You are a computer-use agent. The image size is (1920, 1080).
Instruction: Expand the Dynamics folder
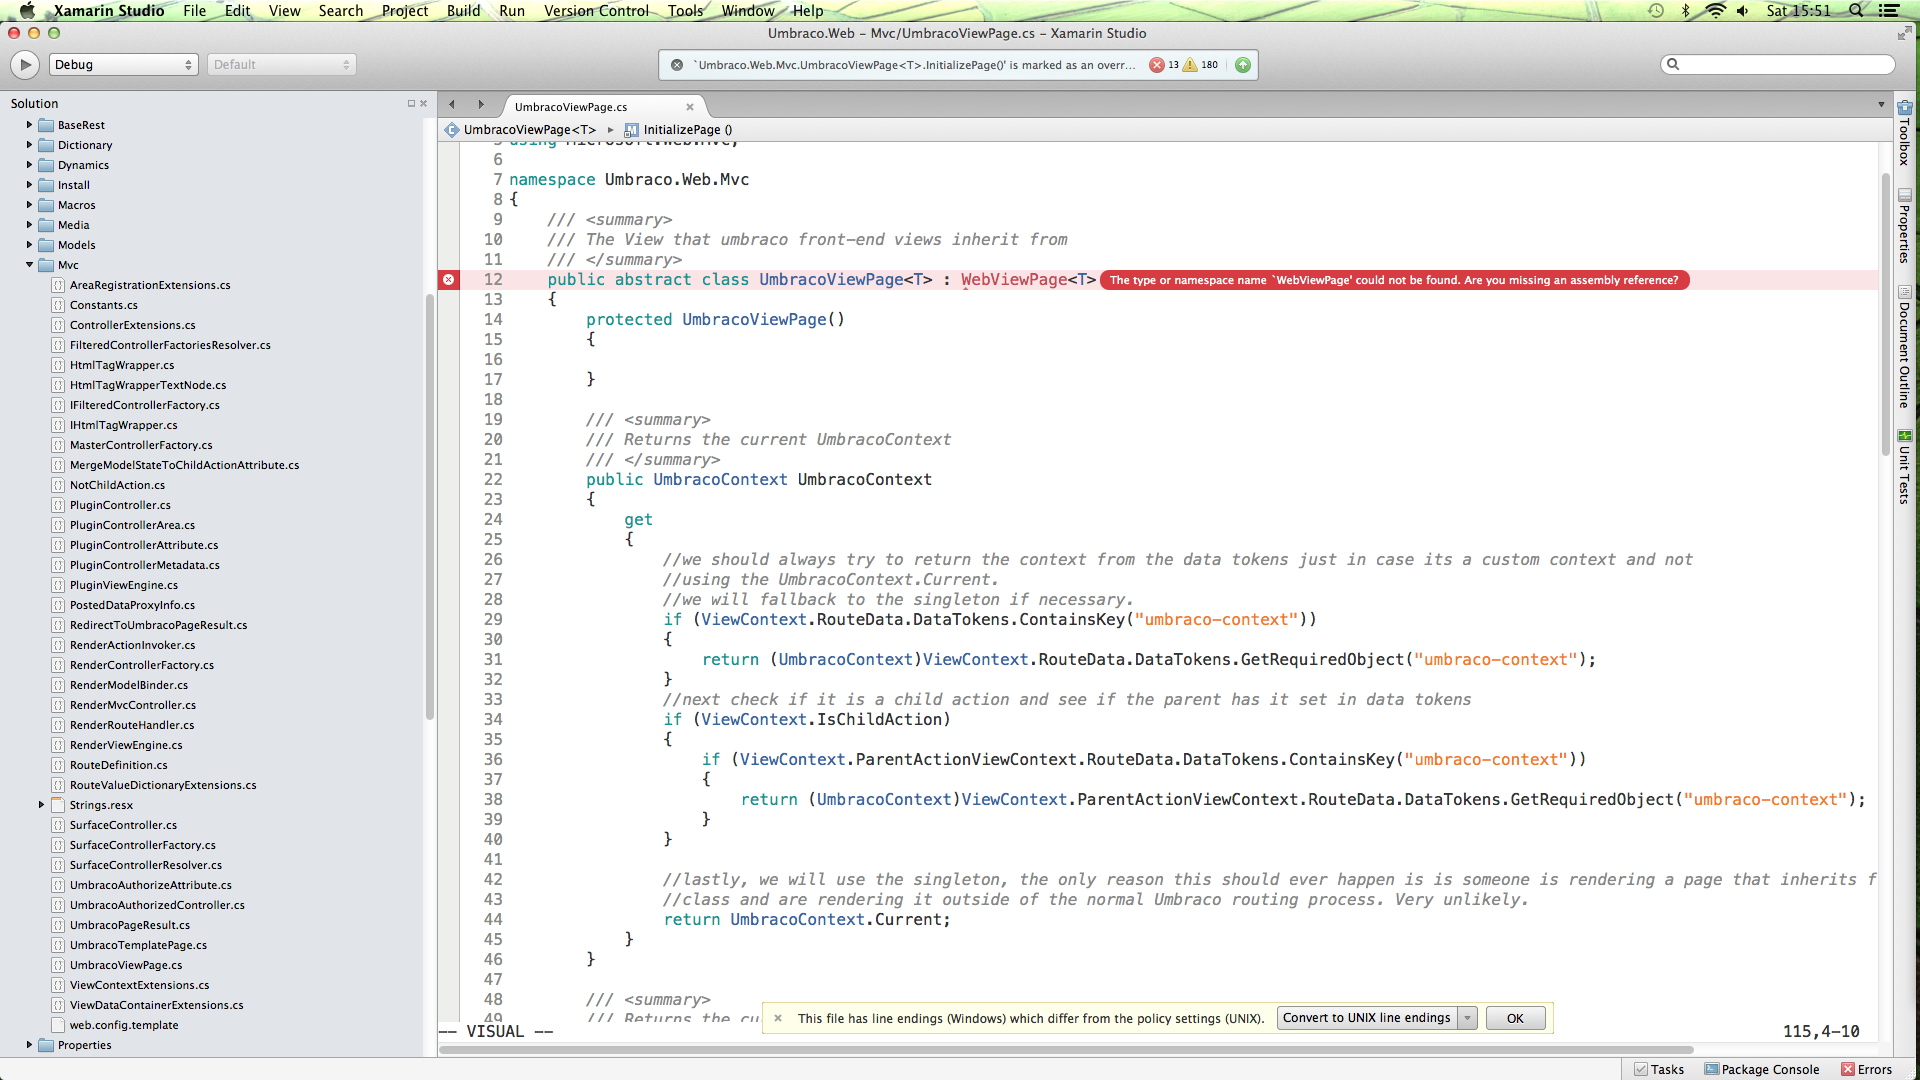(29, 165)
